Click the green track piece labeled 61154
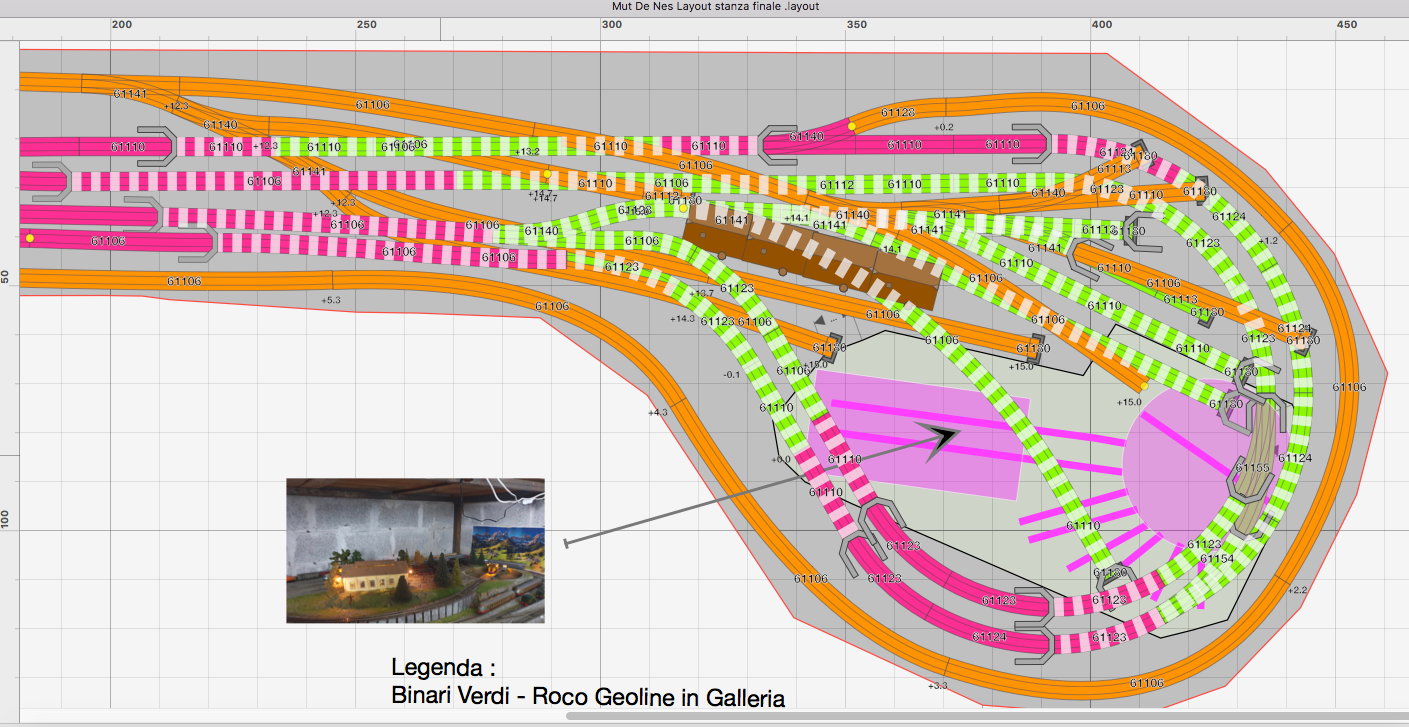 click(x=1216, y=559)
